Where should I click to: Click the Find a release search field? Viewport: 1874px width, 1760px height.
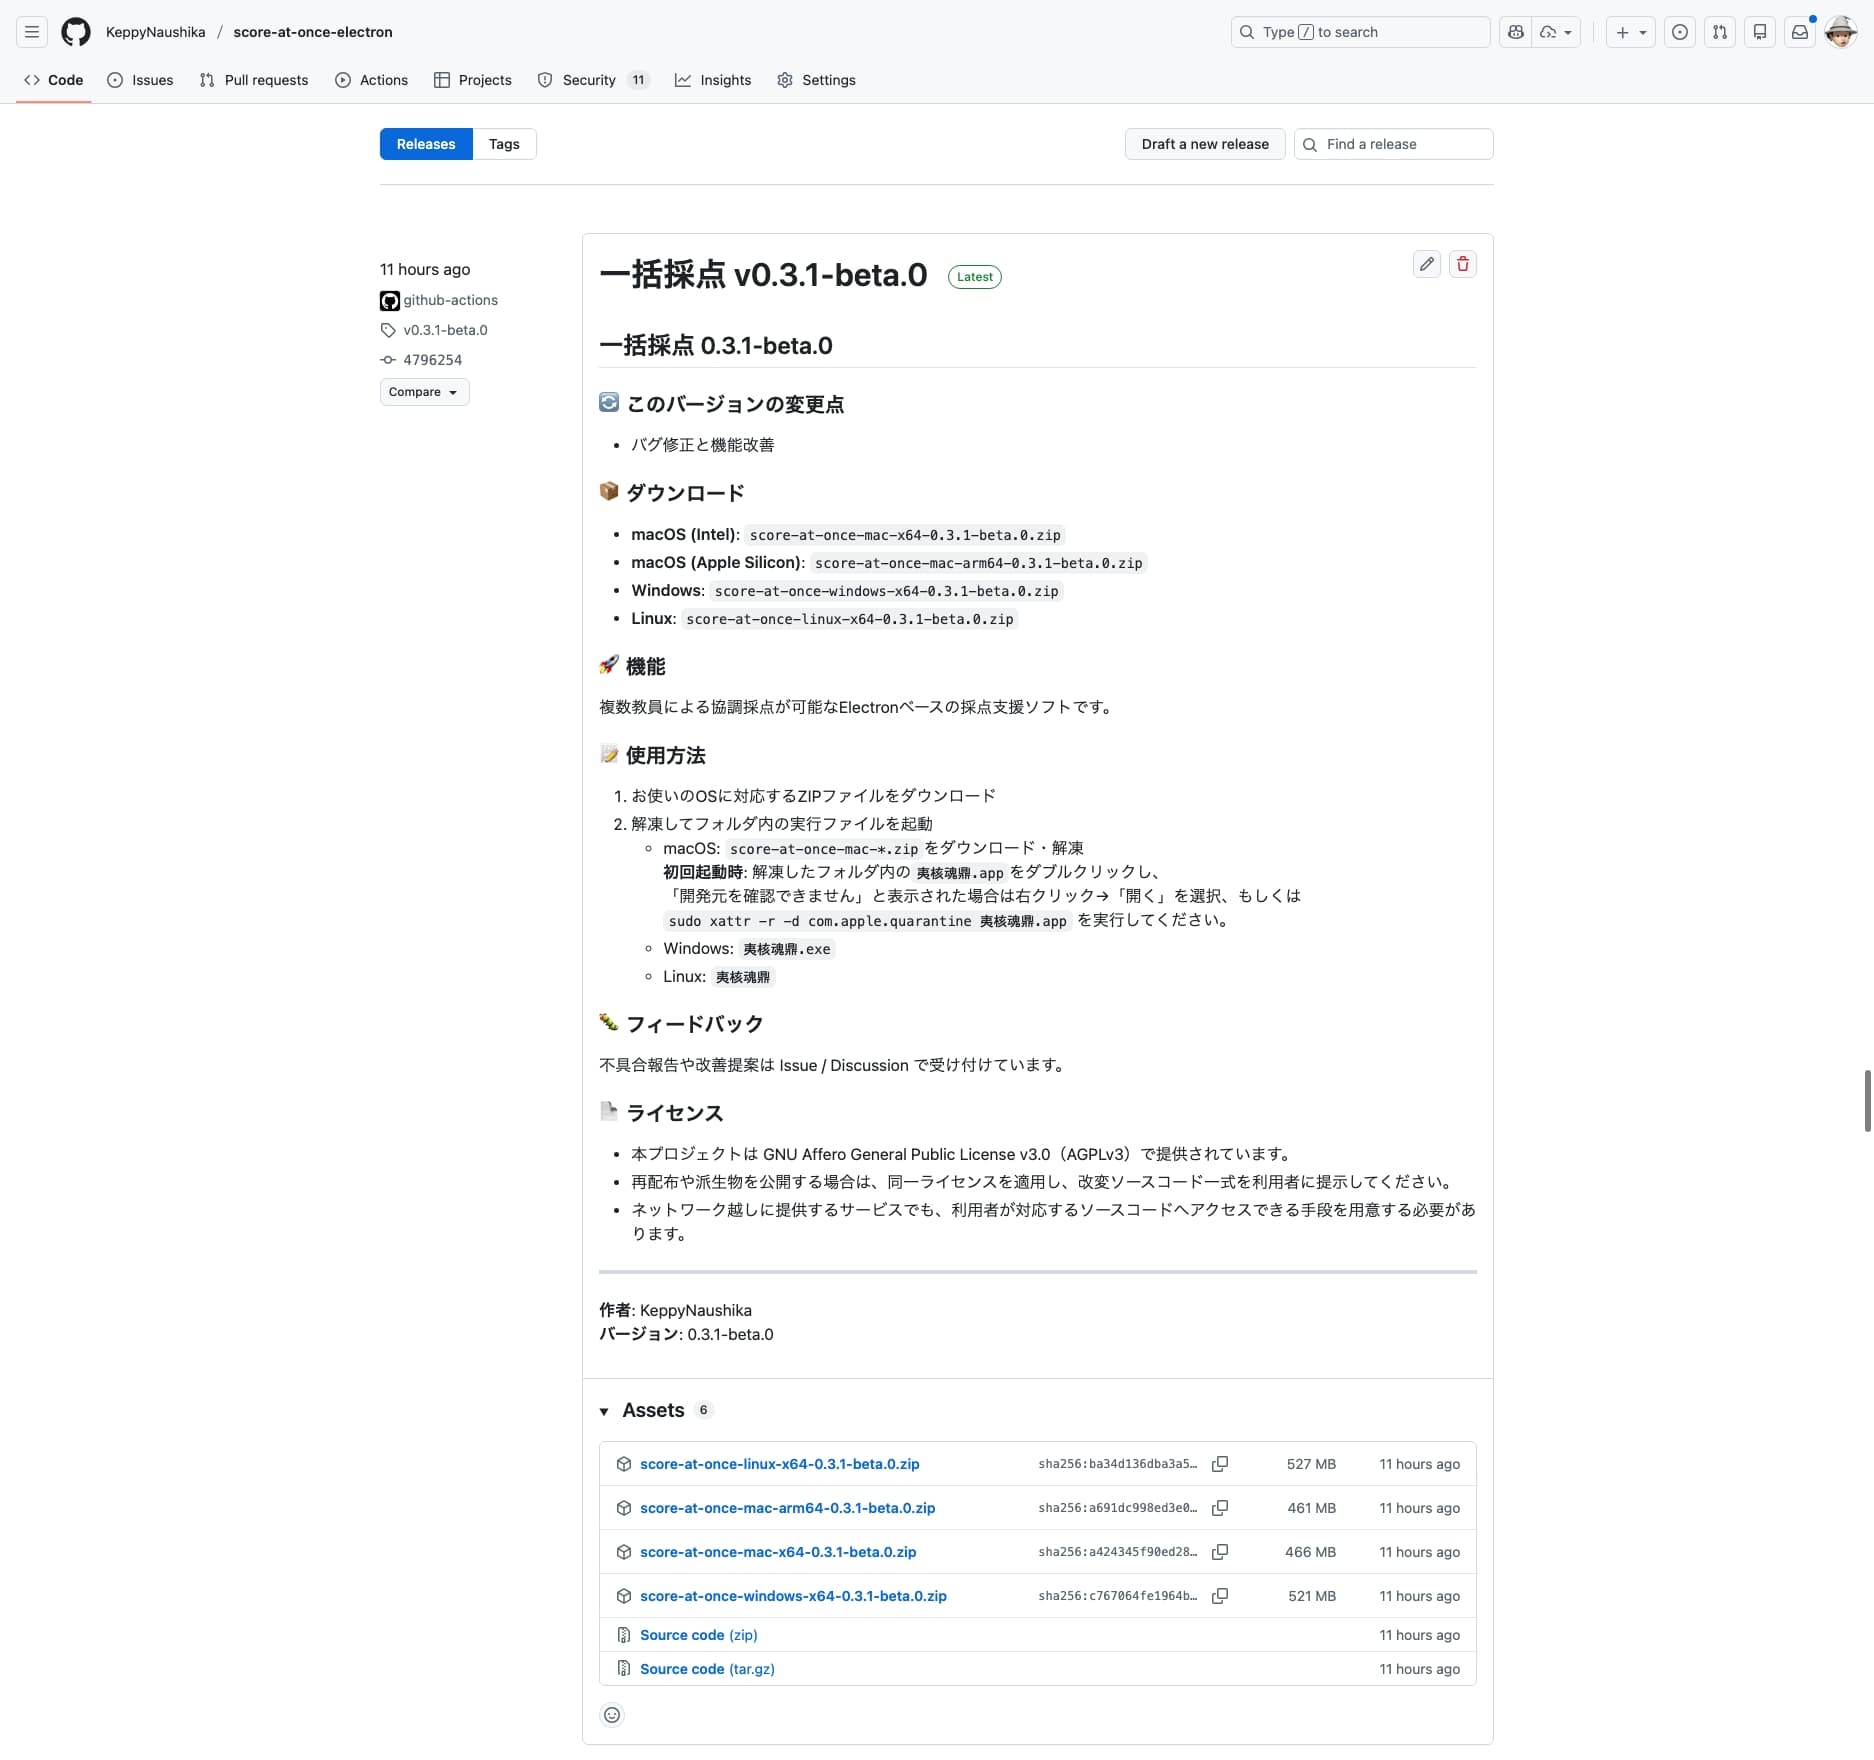click(1393, 143)
